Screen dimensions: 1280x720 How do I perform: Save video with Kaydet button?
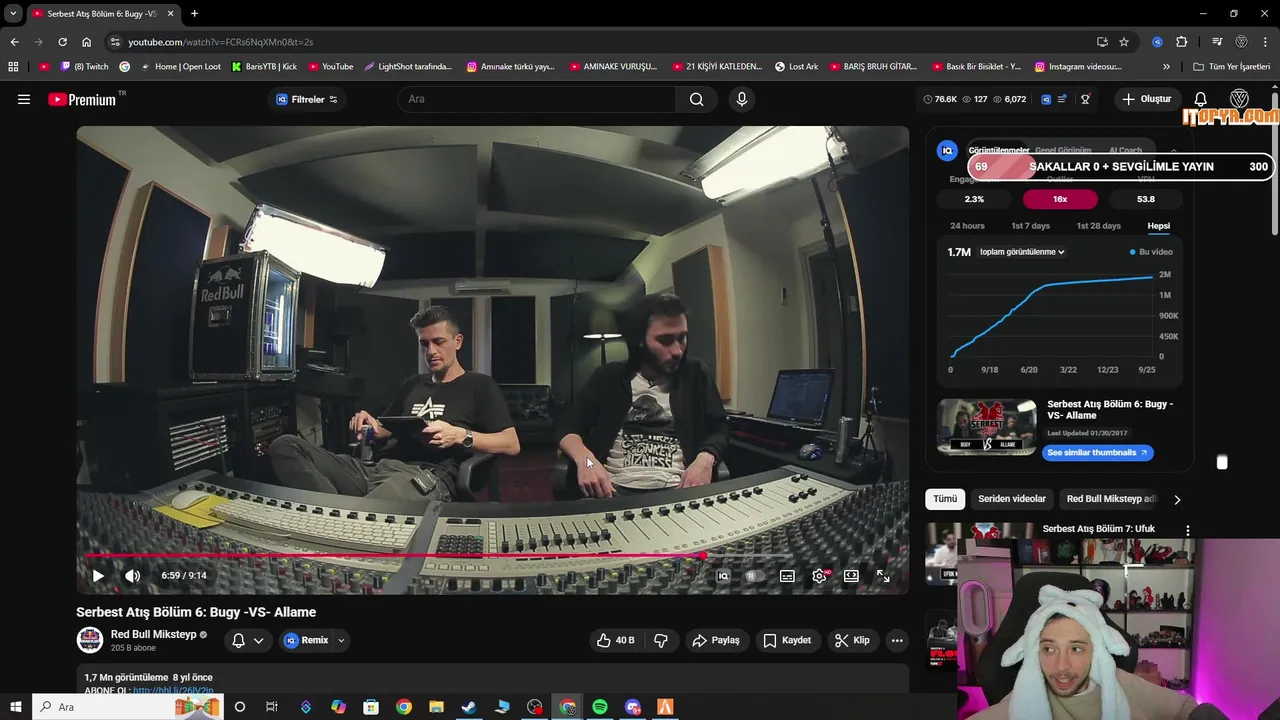(x=787, y=640)
